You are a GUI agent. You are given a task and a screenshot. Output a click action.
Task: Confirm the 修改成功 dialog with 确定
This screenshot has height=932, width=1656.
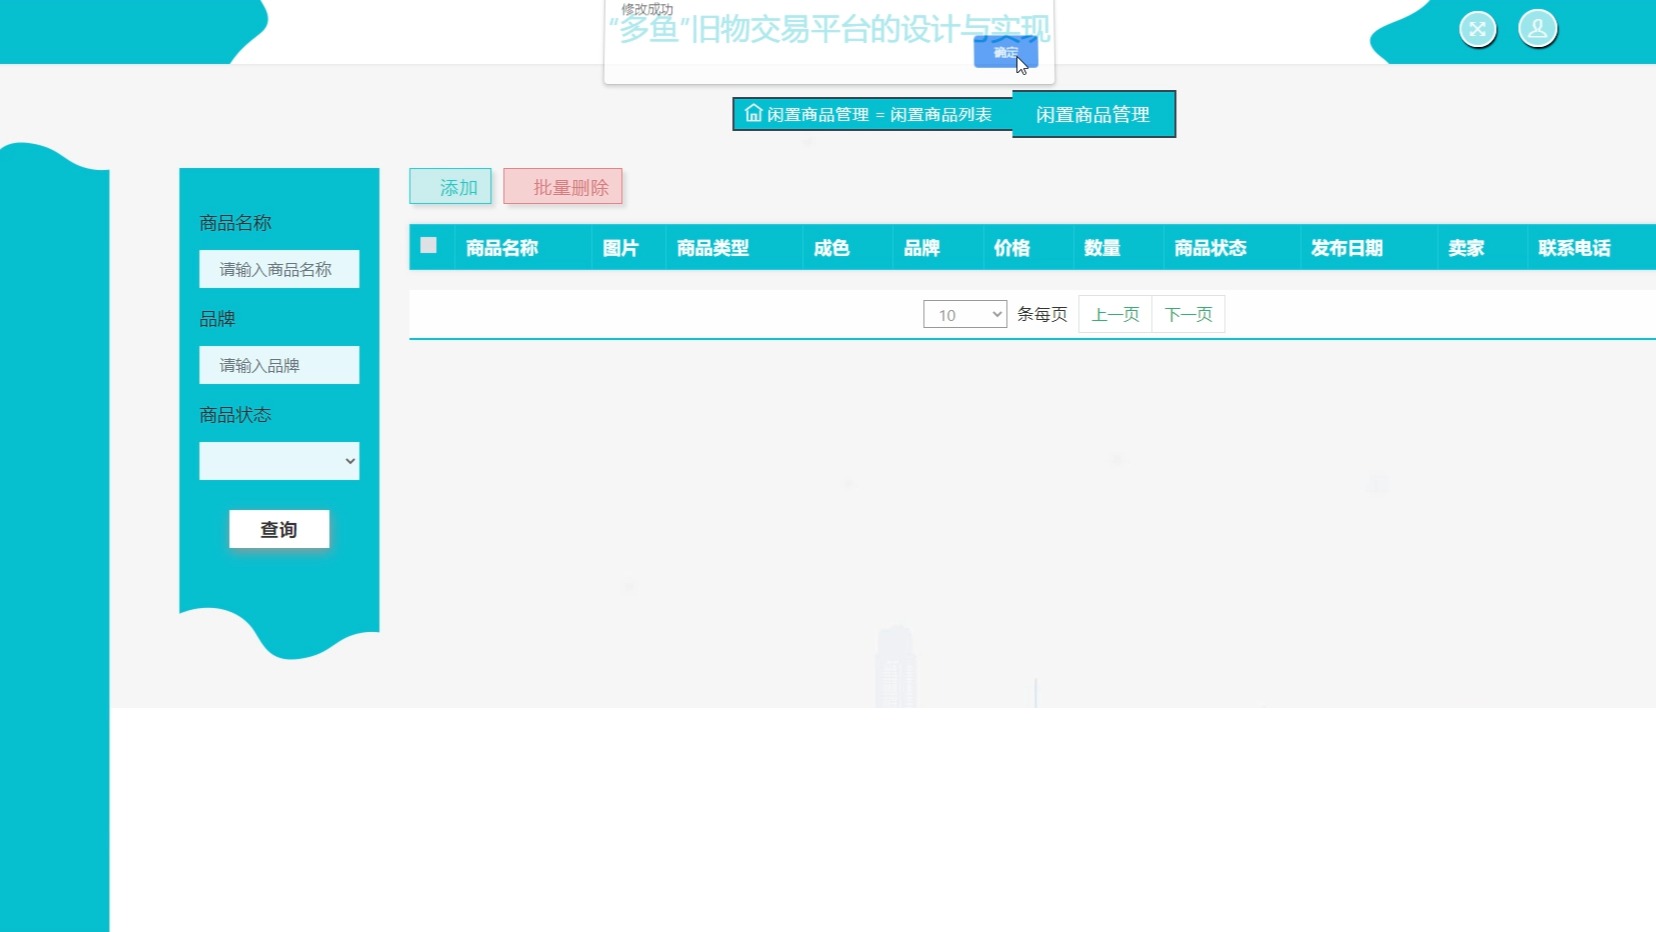point(1005,52)
